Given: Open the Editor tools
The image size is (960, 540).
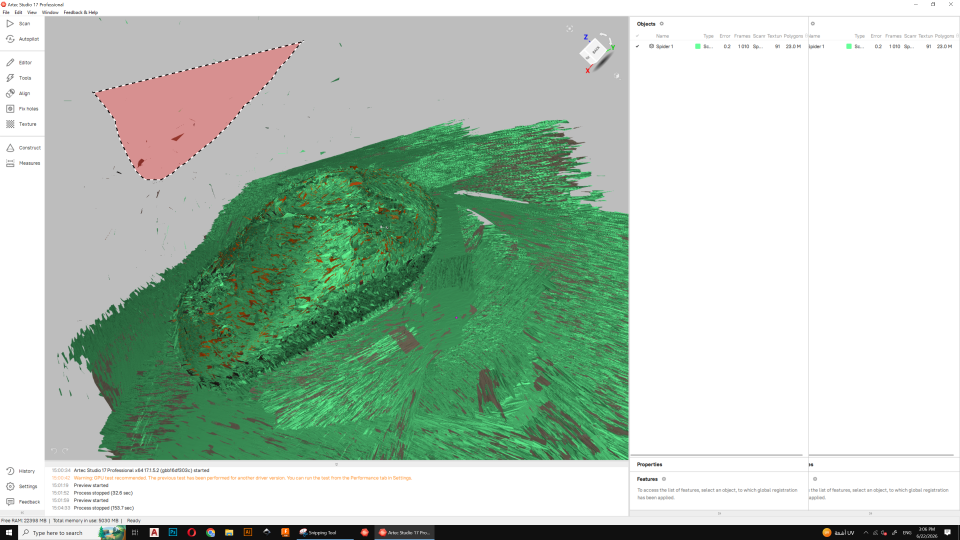Looking at the screenshot, I should pyautogui.click(x=19, y=62).
